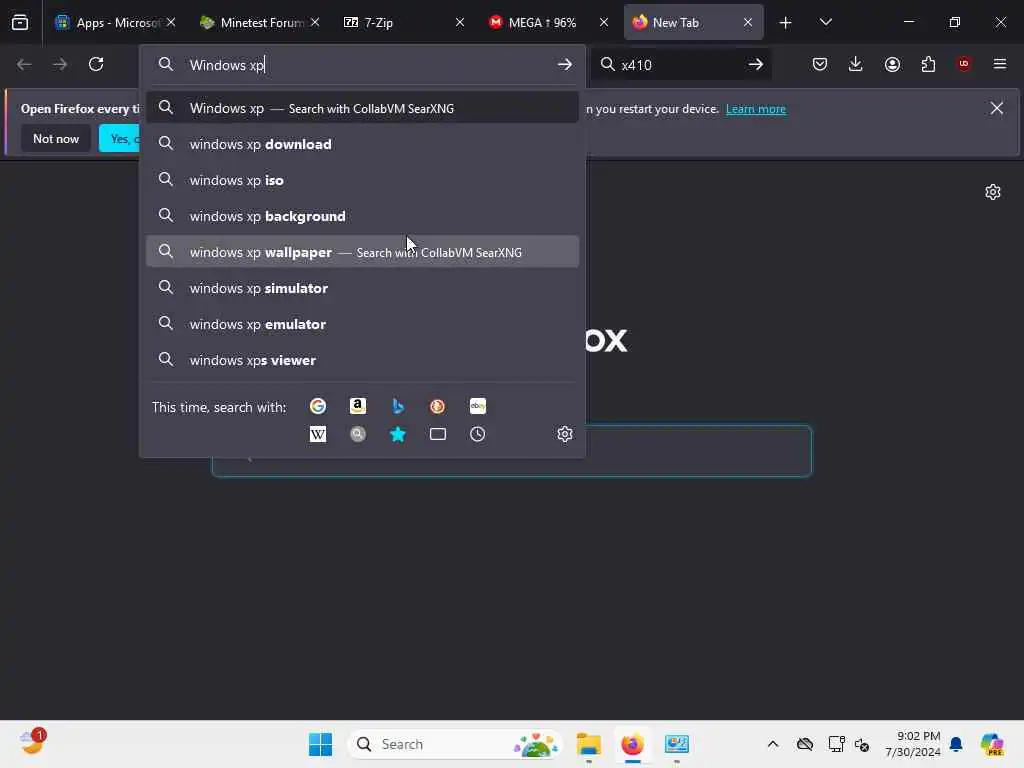The height and width of the screenshot is (768, 1024).
Task: Go forward one page
Action: click(60, 64)
